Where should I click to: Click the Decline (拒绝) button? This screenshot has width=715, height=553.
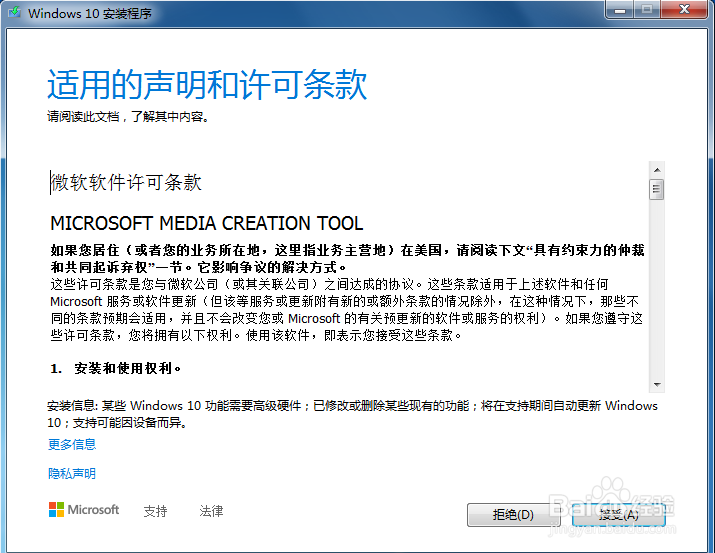point(513,515)
